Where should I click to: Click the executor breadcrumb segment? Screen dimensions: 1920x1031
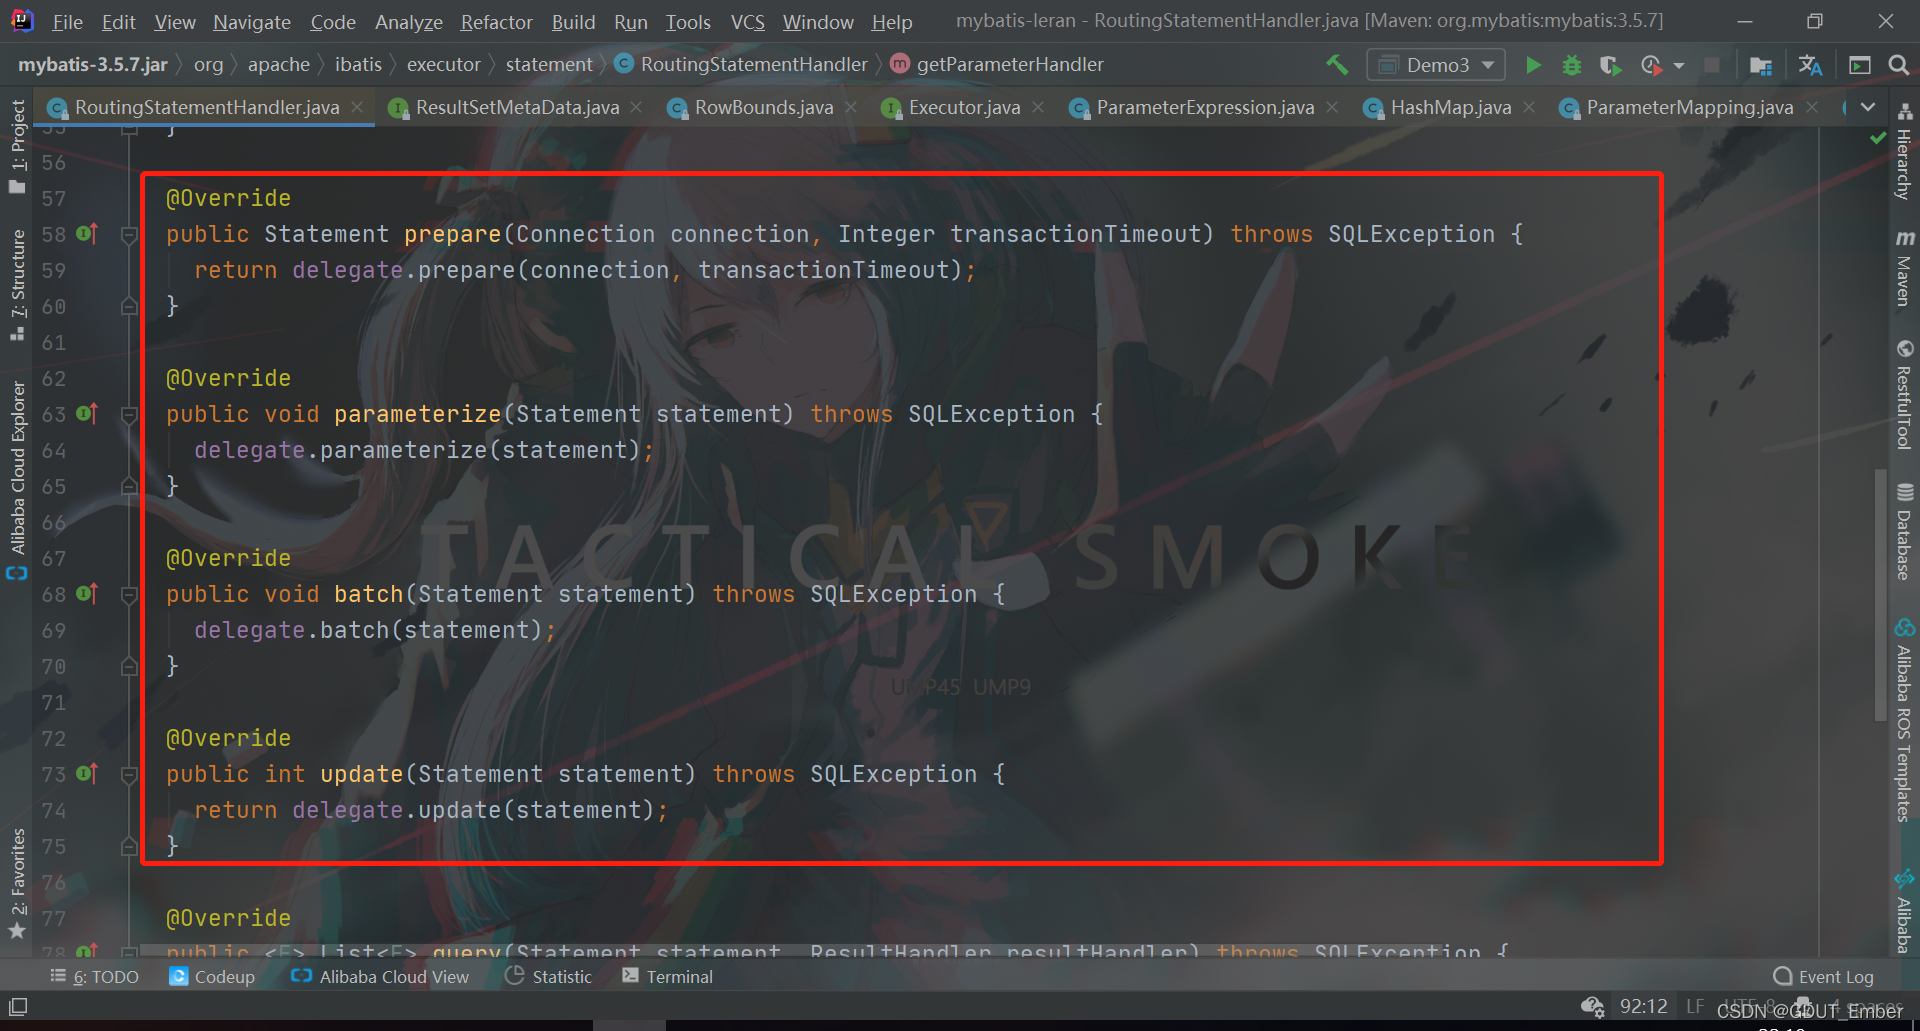coord(443,65)
